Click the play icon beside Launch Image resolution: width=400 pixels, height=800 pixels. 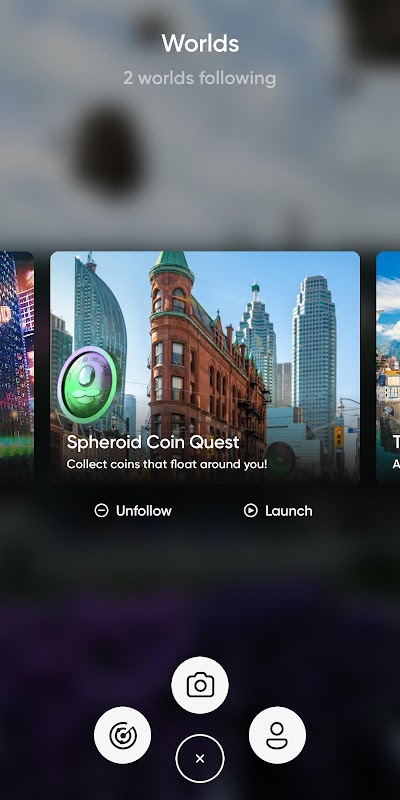point(251,511)
